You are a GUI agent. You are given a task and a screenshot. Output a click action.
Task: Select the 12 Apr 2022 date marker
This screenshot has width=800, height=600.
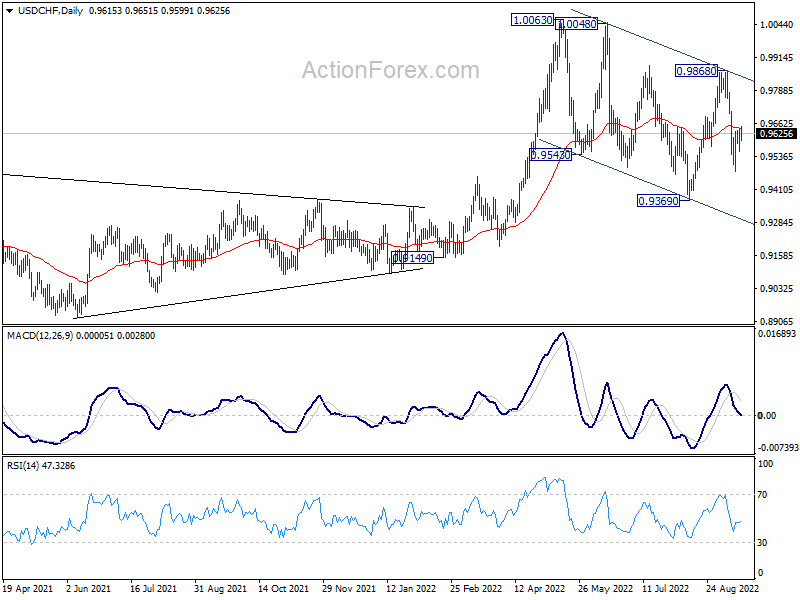(540, 589)
